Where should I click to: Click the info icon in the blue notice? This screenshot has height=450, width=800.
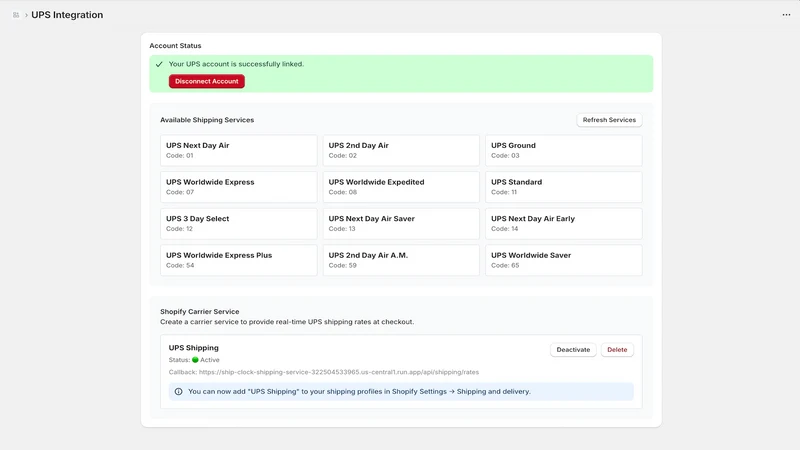tap(179, 392)
